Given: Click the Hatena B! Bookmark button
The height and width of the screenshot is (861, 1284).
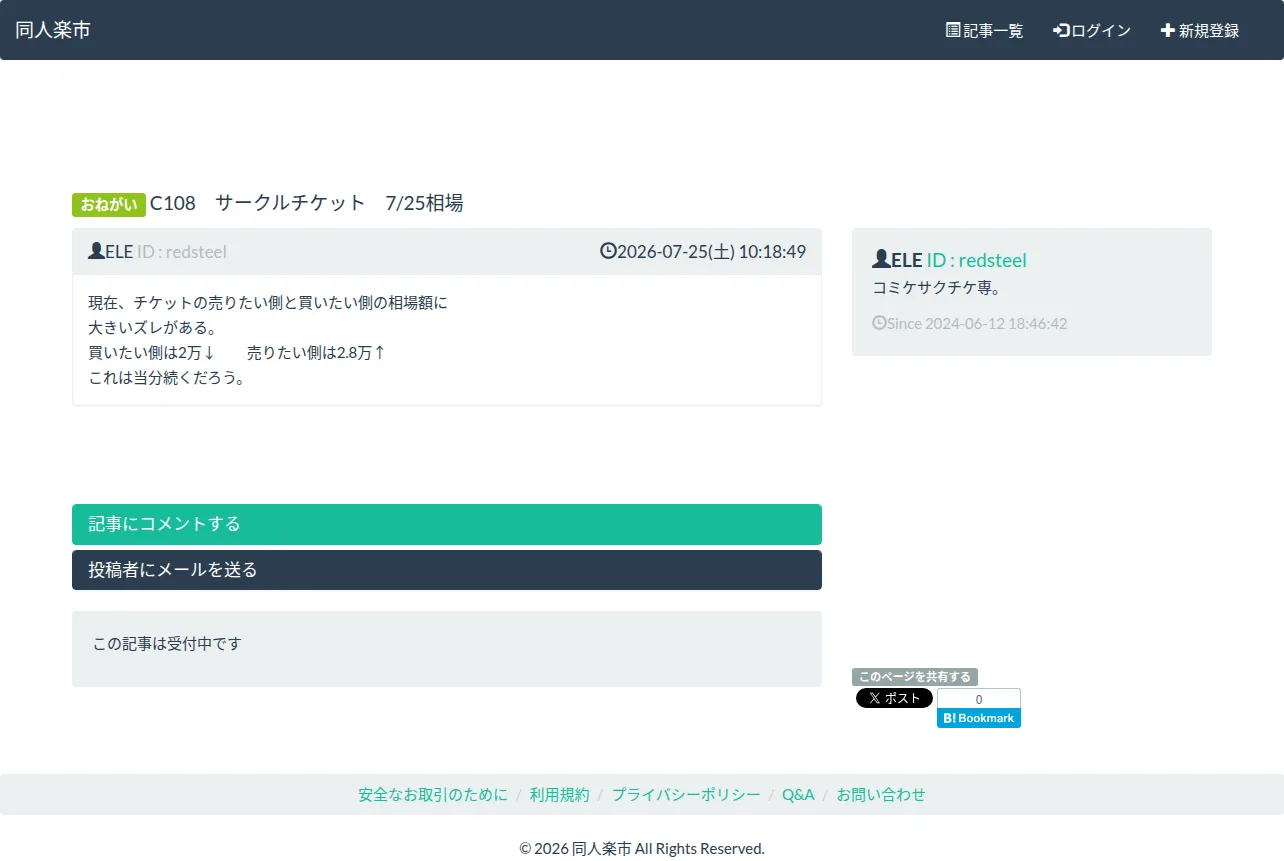Looking at the screenshot, I should click(x=979, y=718).
